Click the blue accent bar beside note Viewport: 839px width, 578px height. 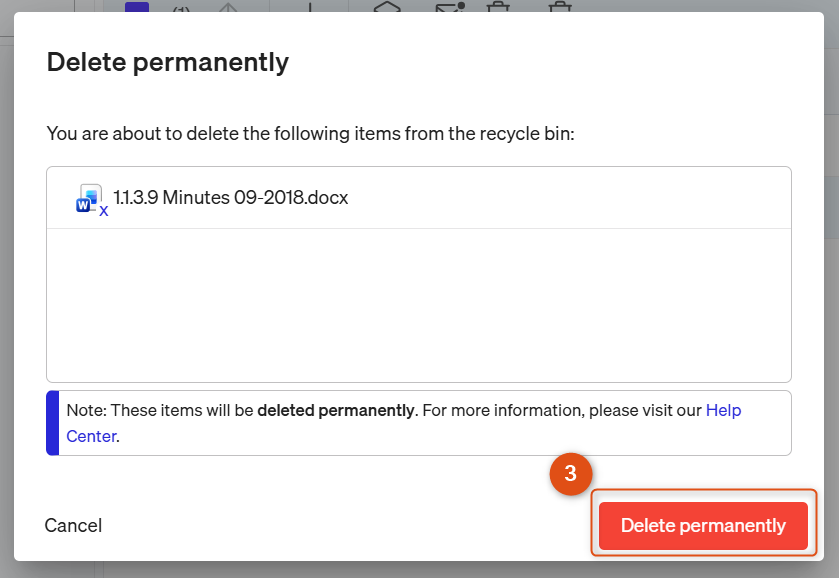[52, 423]
